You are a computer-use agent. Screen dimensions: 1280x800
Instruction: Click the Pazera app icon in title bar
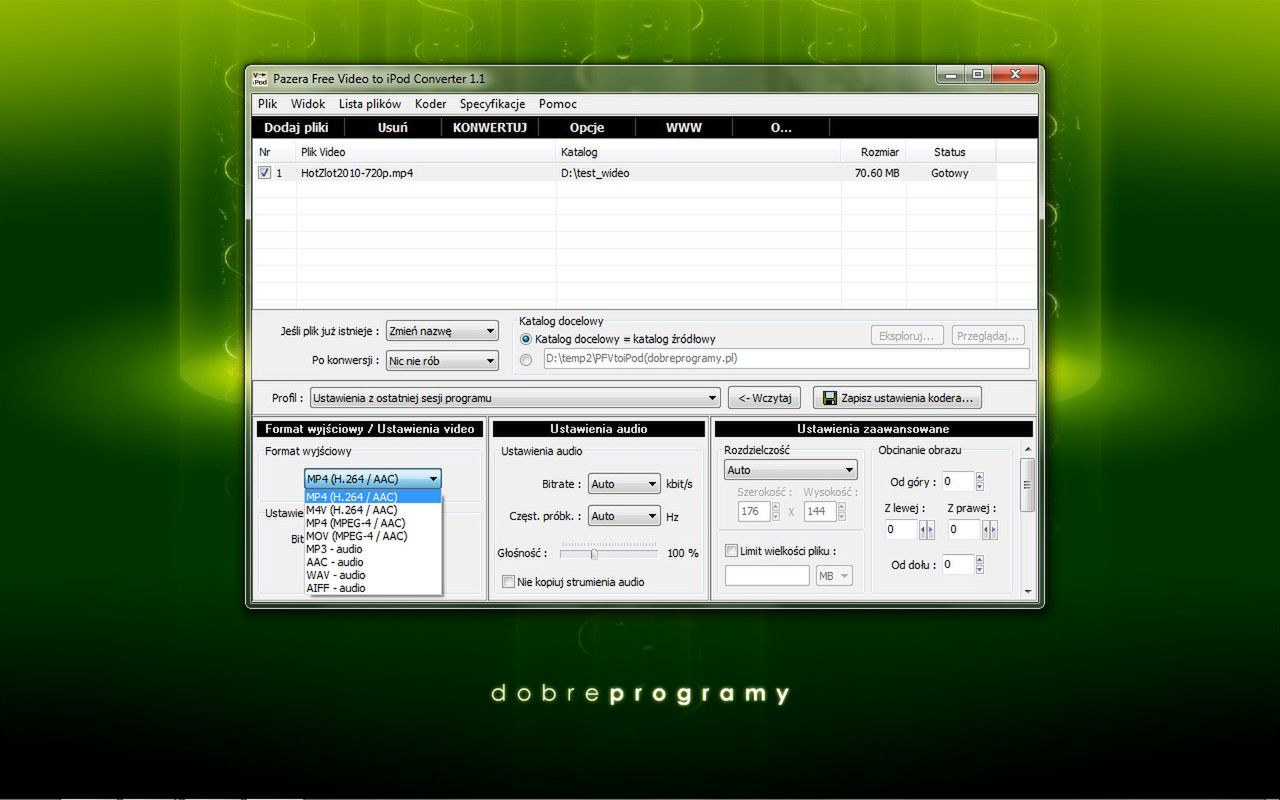coord(260,78)
